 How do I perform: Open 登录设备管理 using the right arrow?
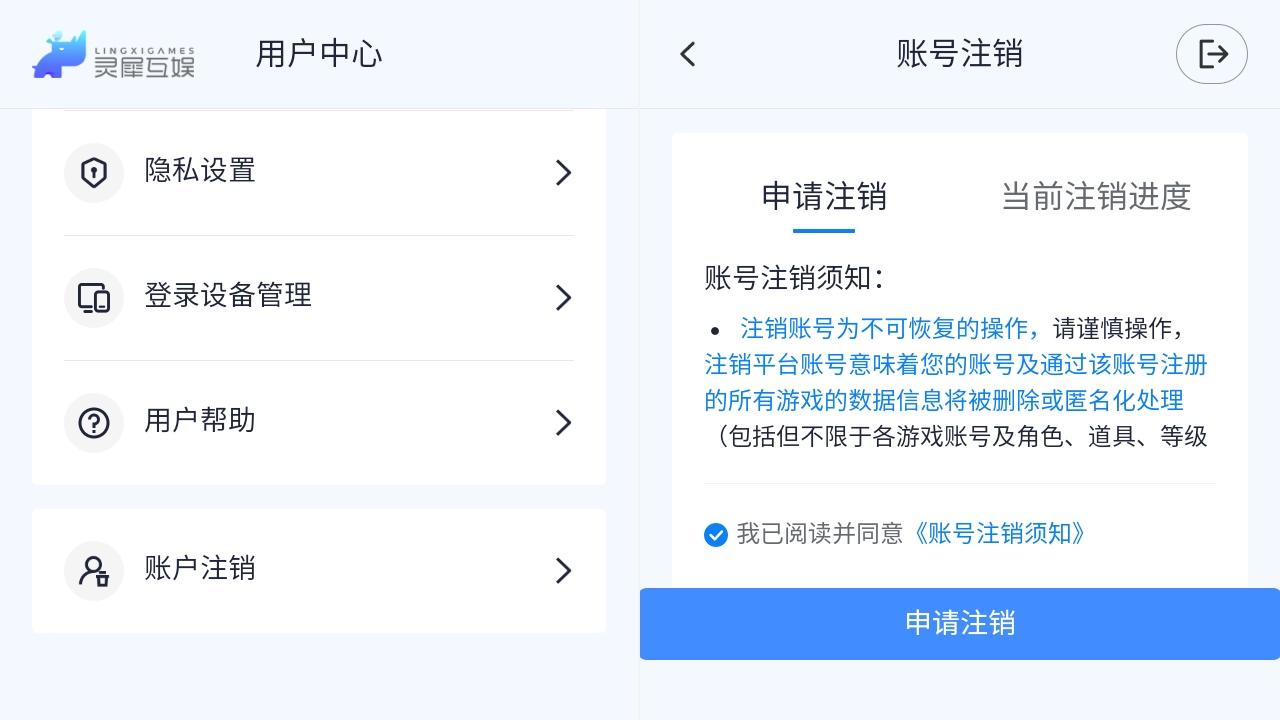click(x=563, y=297)
